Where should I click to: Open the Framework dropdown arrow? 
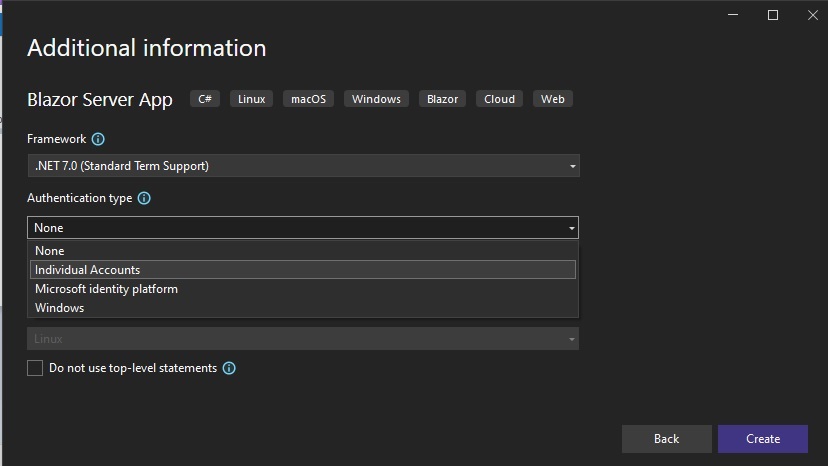pos(572,166)
